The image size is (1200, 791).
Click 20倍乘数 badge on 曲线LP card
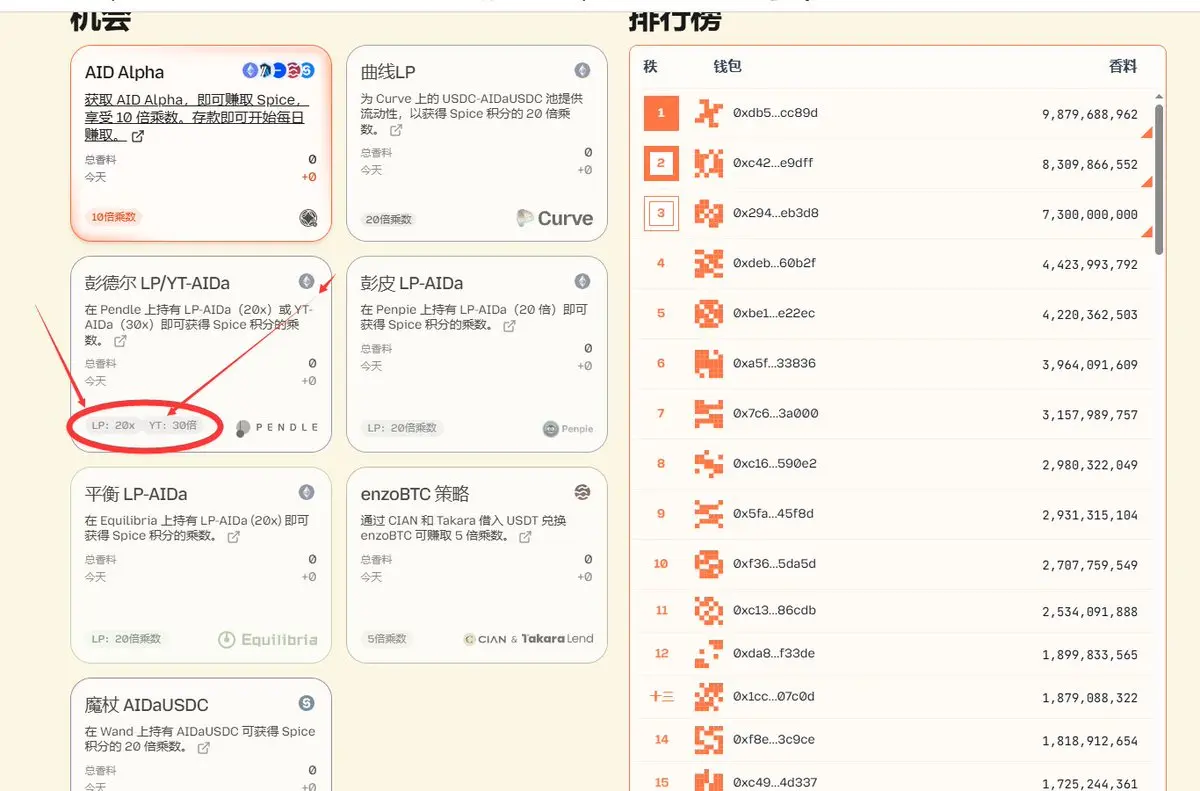pyautogui.click(x=389, y=219)
